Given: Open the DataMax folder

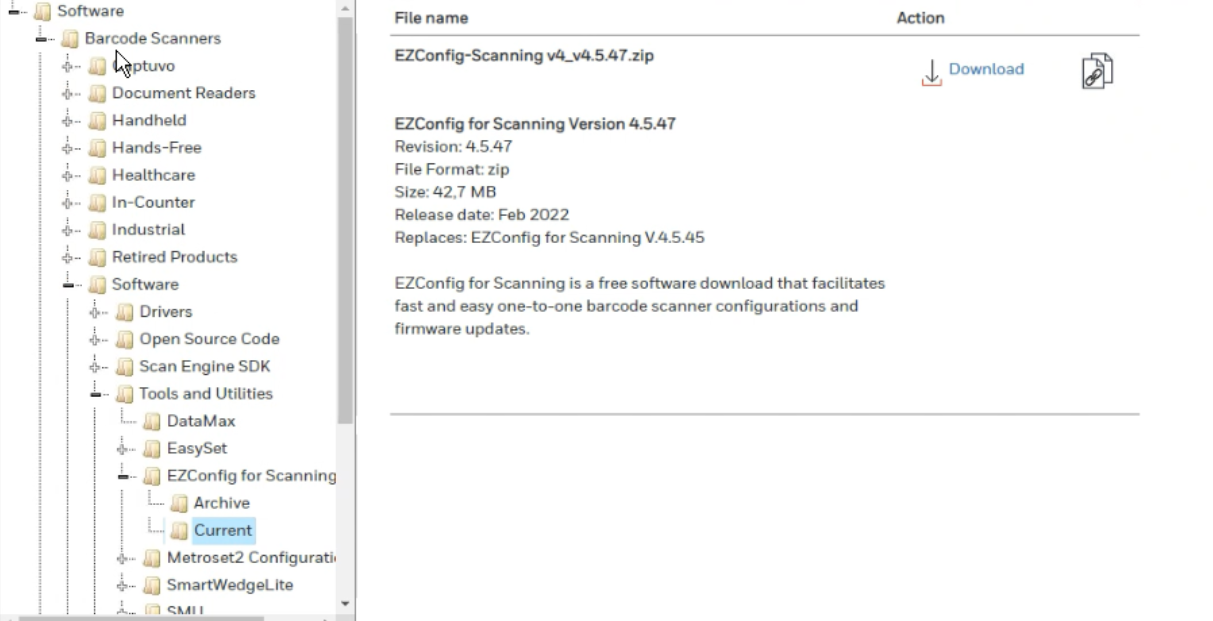Looking at the screenshot, I should 201,421.
